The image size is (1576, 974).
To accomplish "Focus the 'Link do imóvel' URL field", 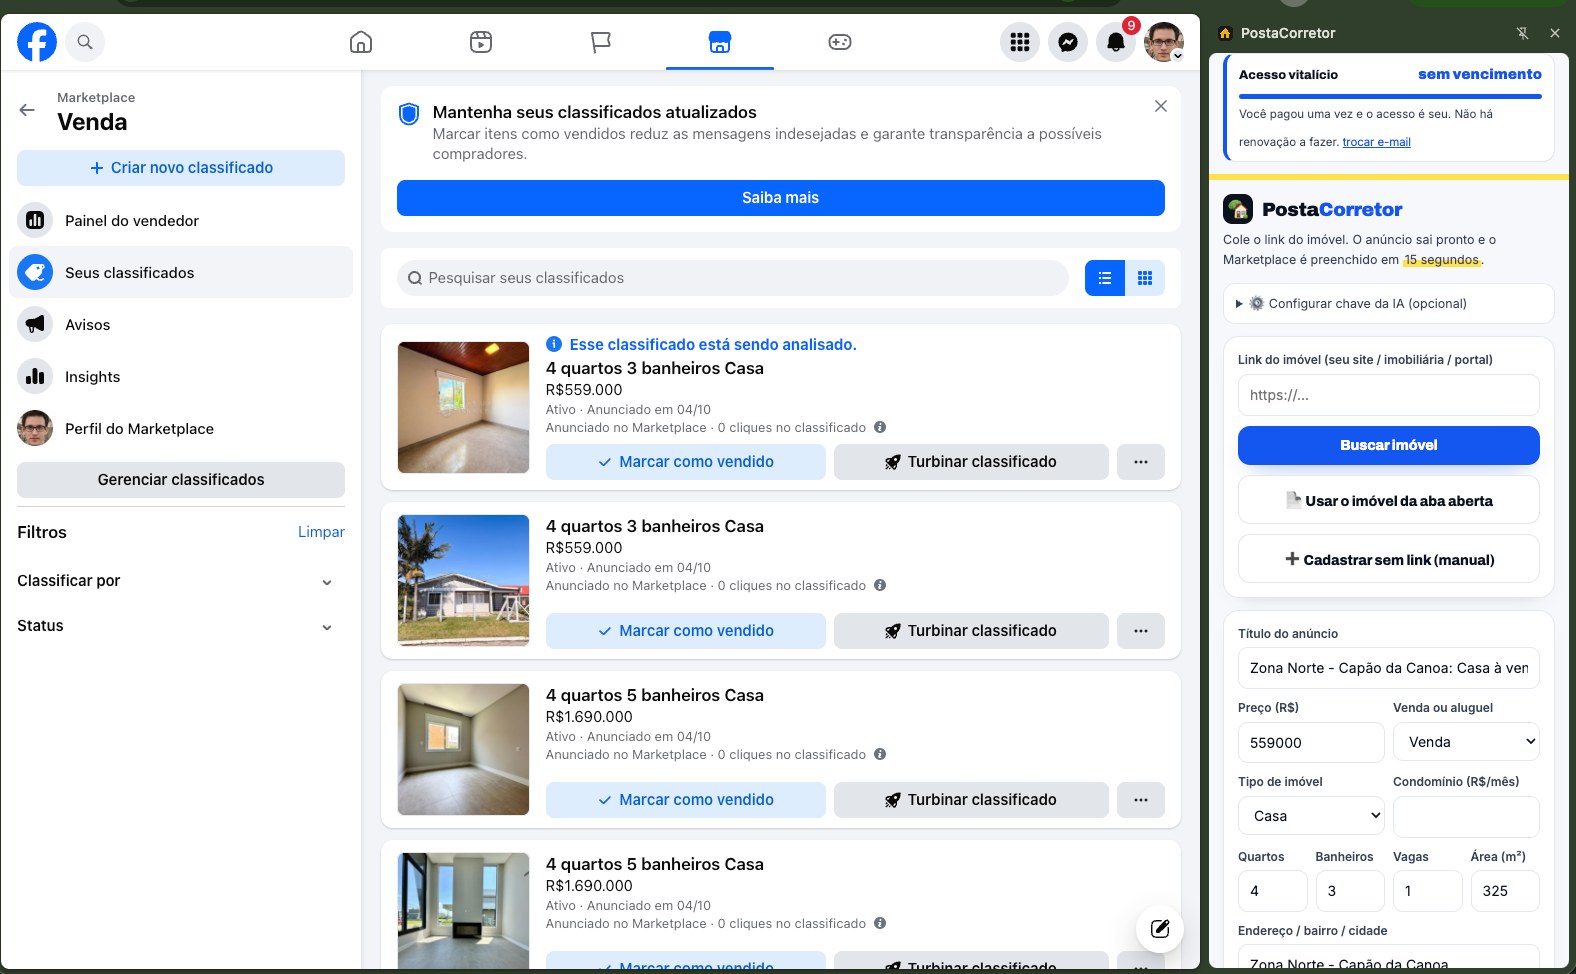I will click(1389, 395).
